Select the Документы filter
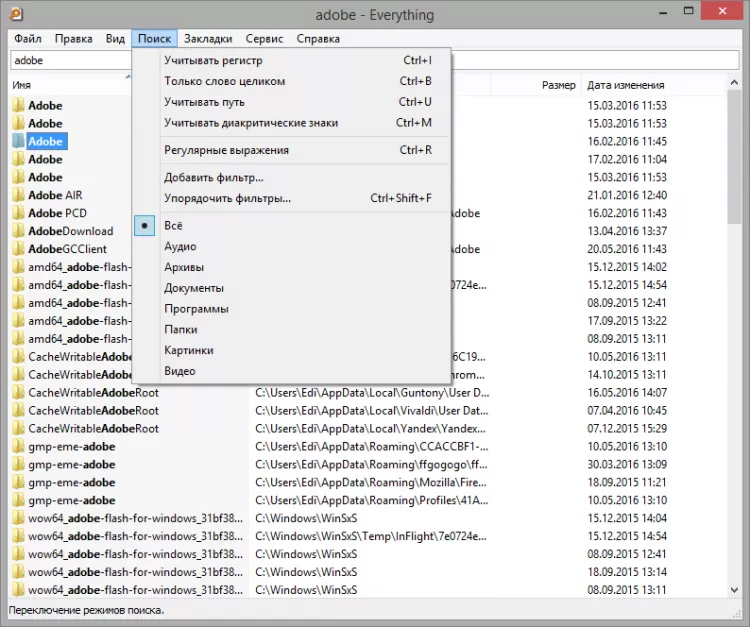 coord(292,288)
